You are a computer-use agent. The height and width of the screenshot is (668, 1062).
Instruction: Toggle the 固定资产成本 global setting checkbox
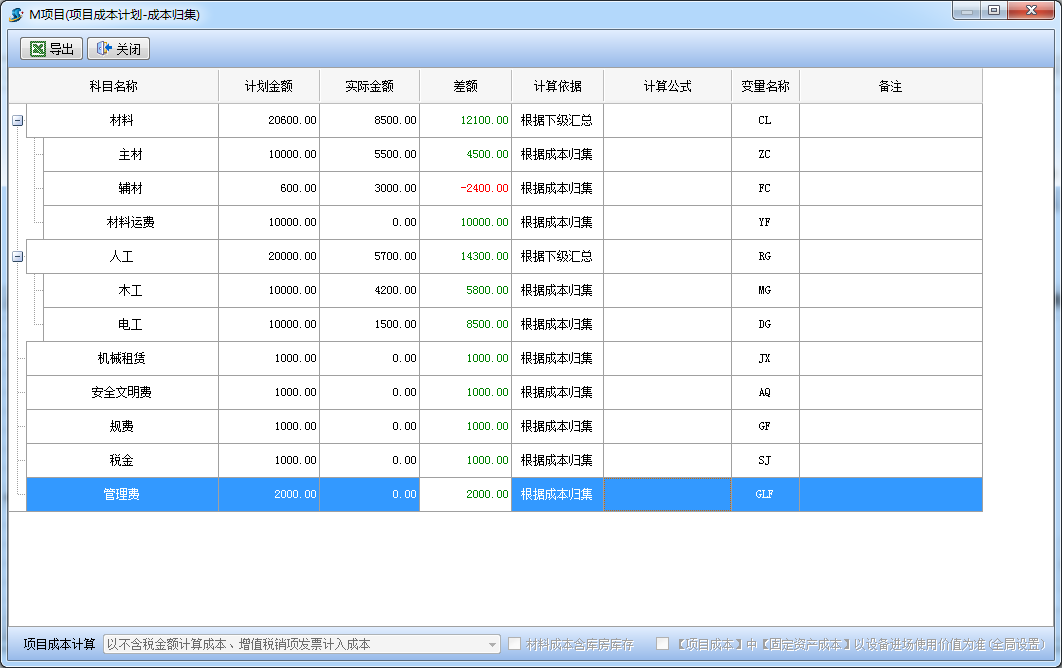(x=662, y=644)
